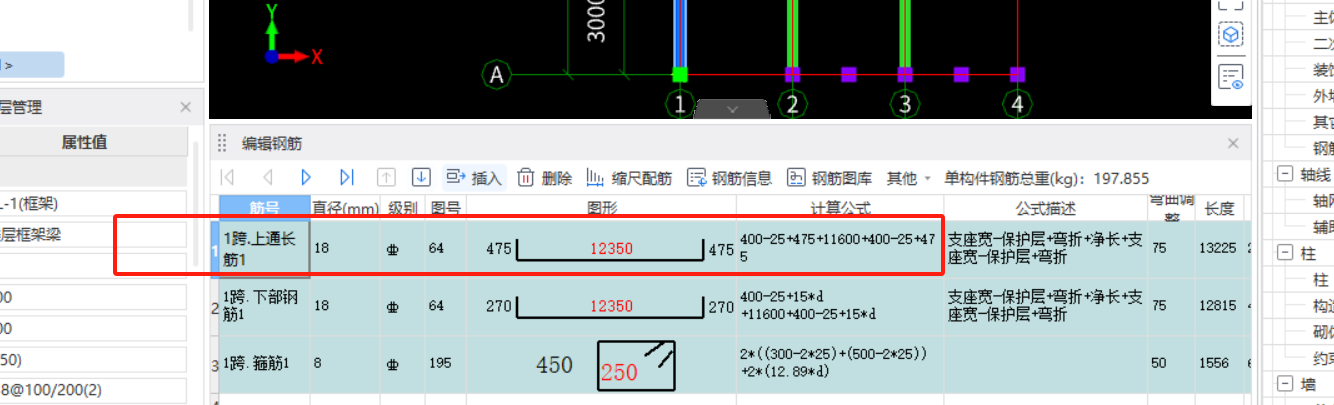
Task: Click the display settings list-eye icon
Action: pyautogui.click(x=1231, y=77)
